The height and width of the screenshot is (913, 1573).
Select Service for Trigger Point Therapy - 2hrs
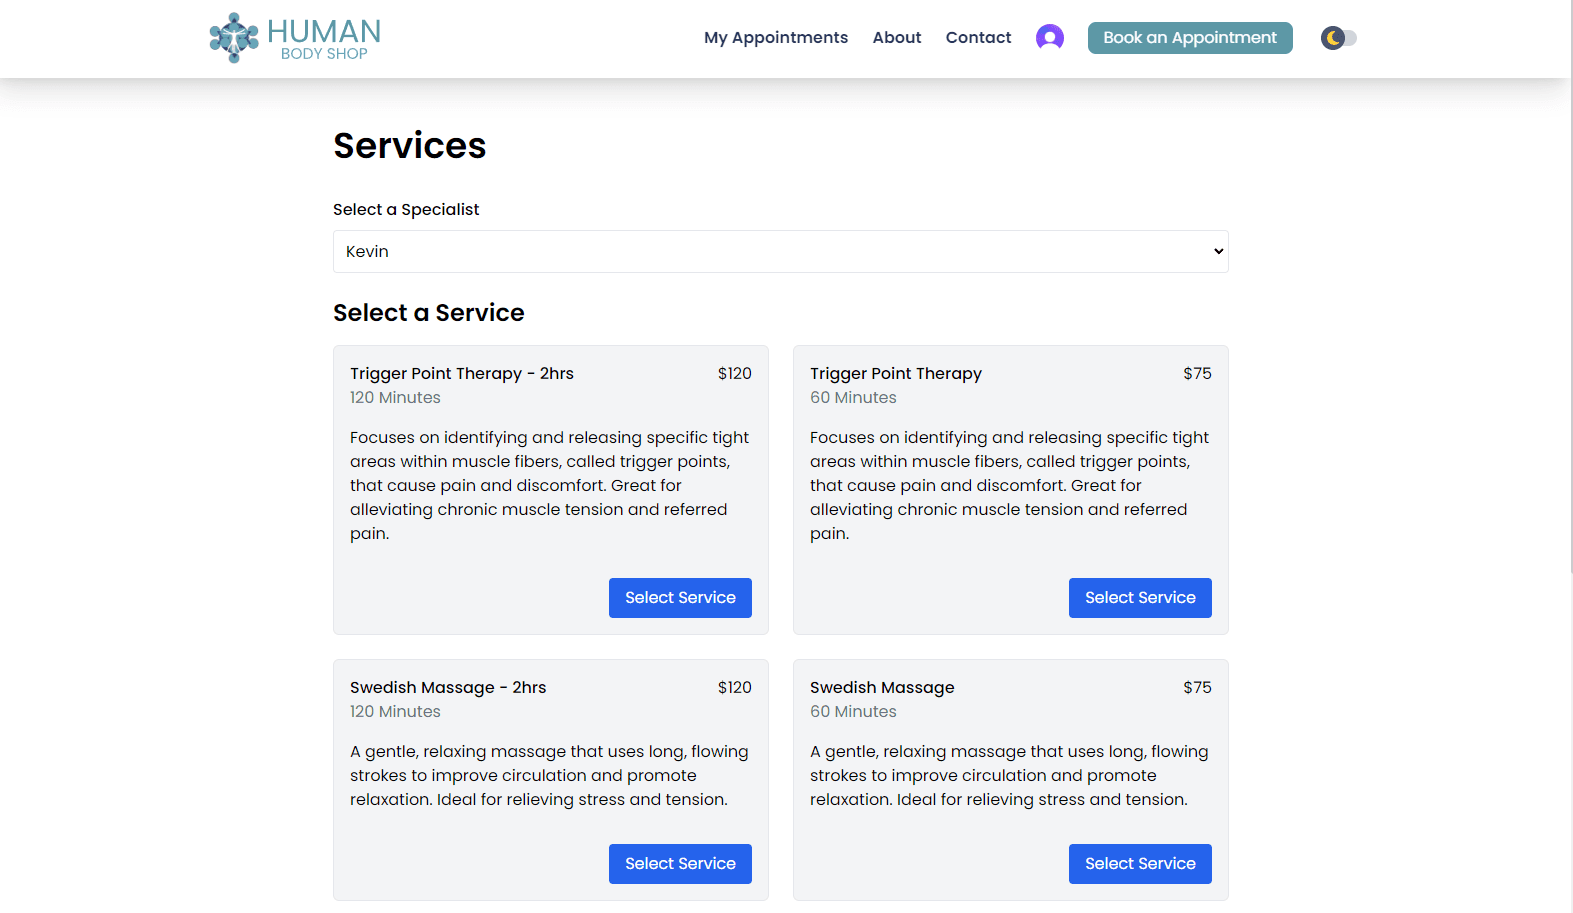point(680,598)
